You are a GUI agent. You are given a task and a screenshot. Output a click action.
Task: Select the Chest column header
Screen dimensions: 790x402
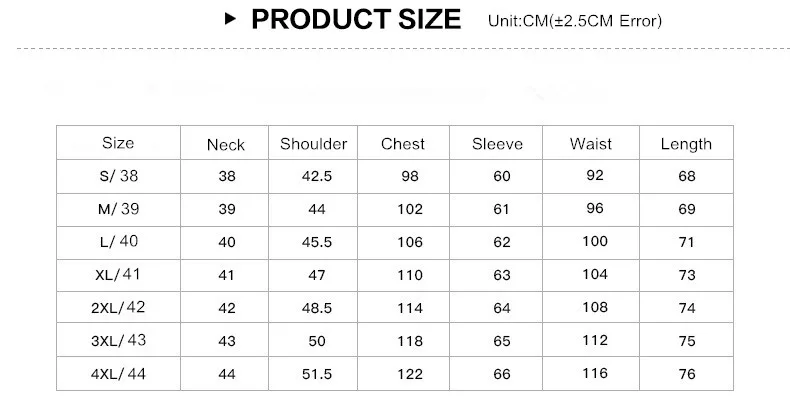click(x=403, y=144)
